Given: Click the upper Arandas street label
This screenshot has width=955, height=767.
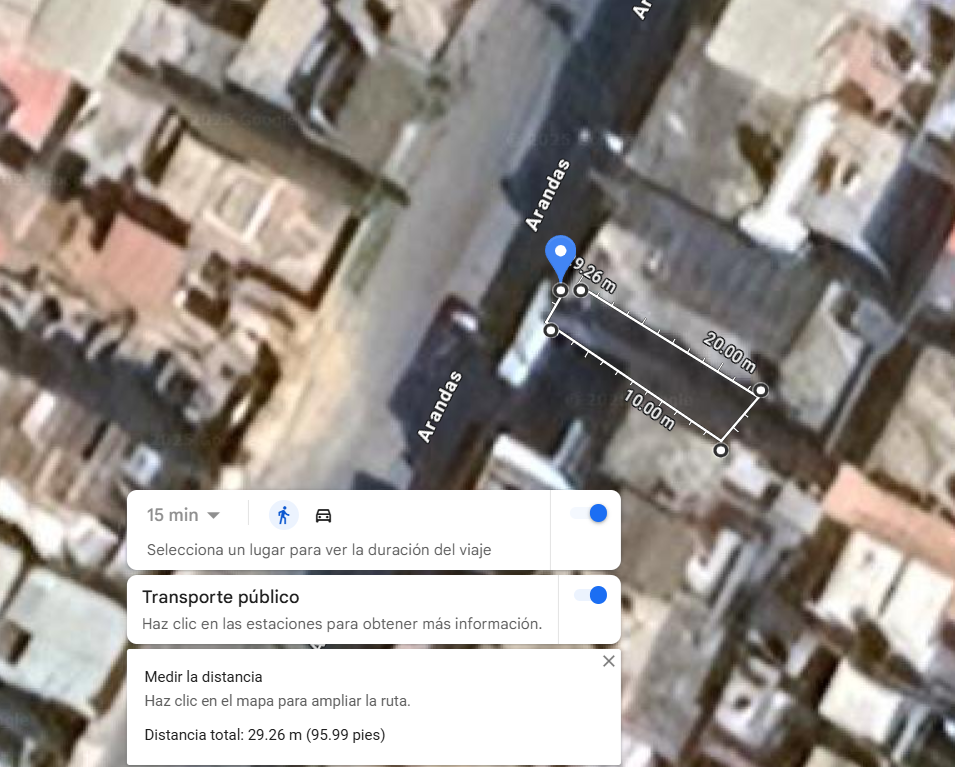Looking at the screenshot, I should tap(548, 195).
